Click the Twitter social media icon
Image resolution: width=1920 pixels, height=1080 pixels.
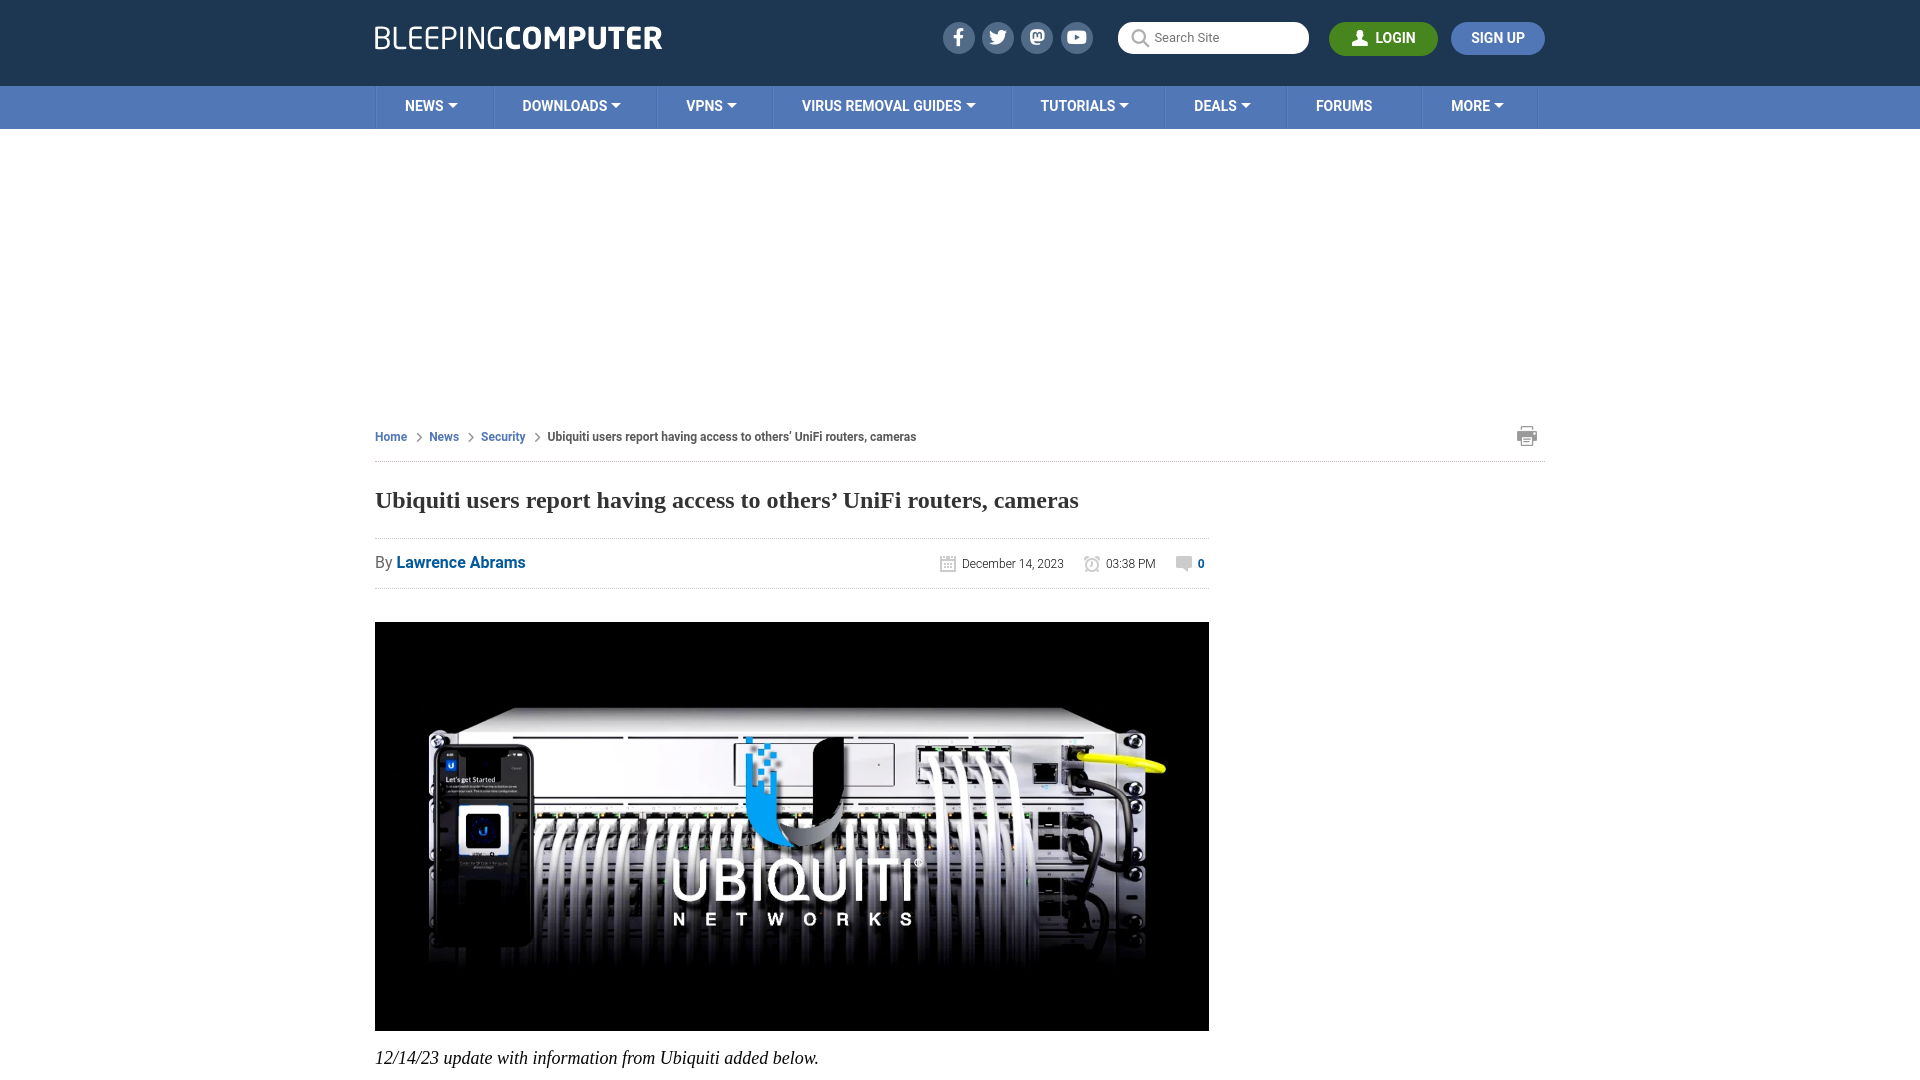coord(998,37)
